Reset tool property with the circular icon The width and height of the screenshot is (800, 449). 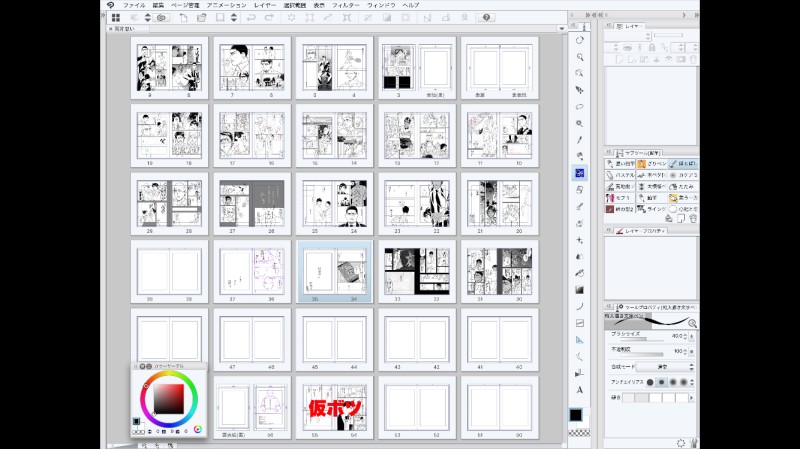point(681,443)
